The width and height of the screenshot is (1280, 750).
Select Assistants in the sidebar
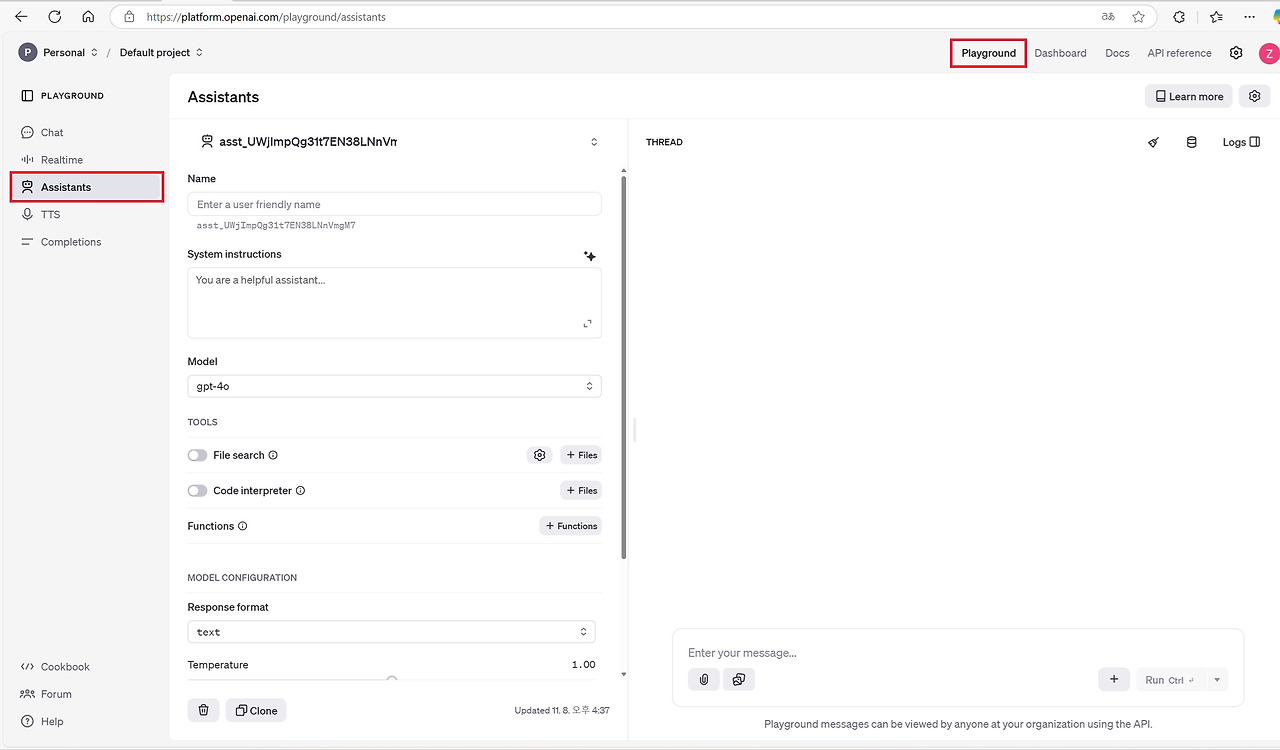(x=87, y=187)
